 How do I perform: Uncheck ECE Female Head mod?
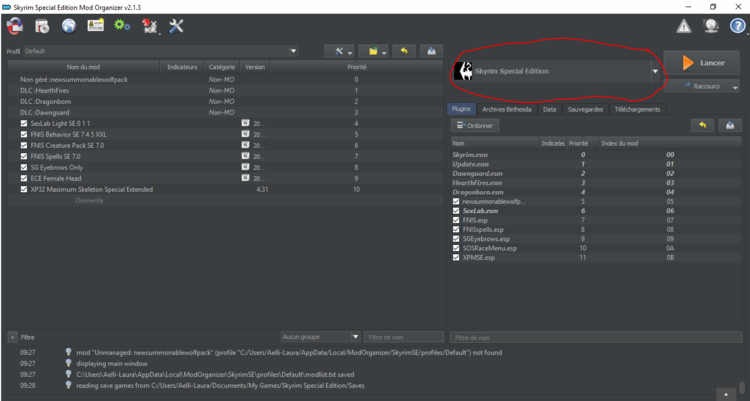click(x=24, y=178)
